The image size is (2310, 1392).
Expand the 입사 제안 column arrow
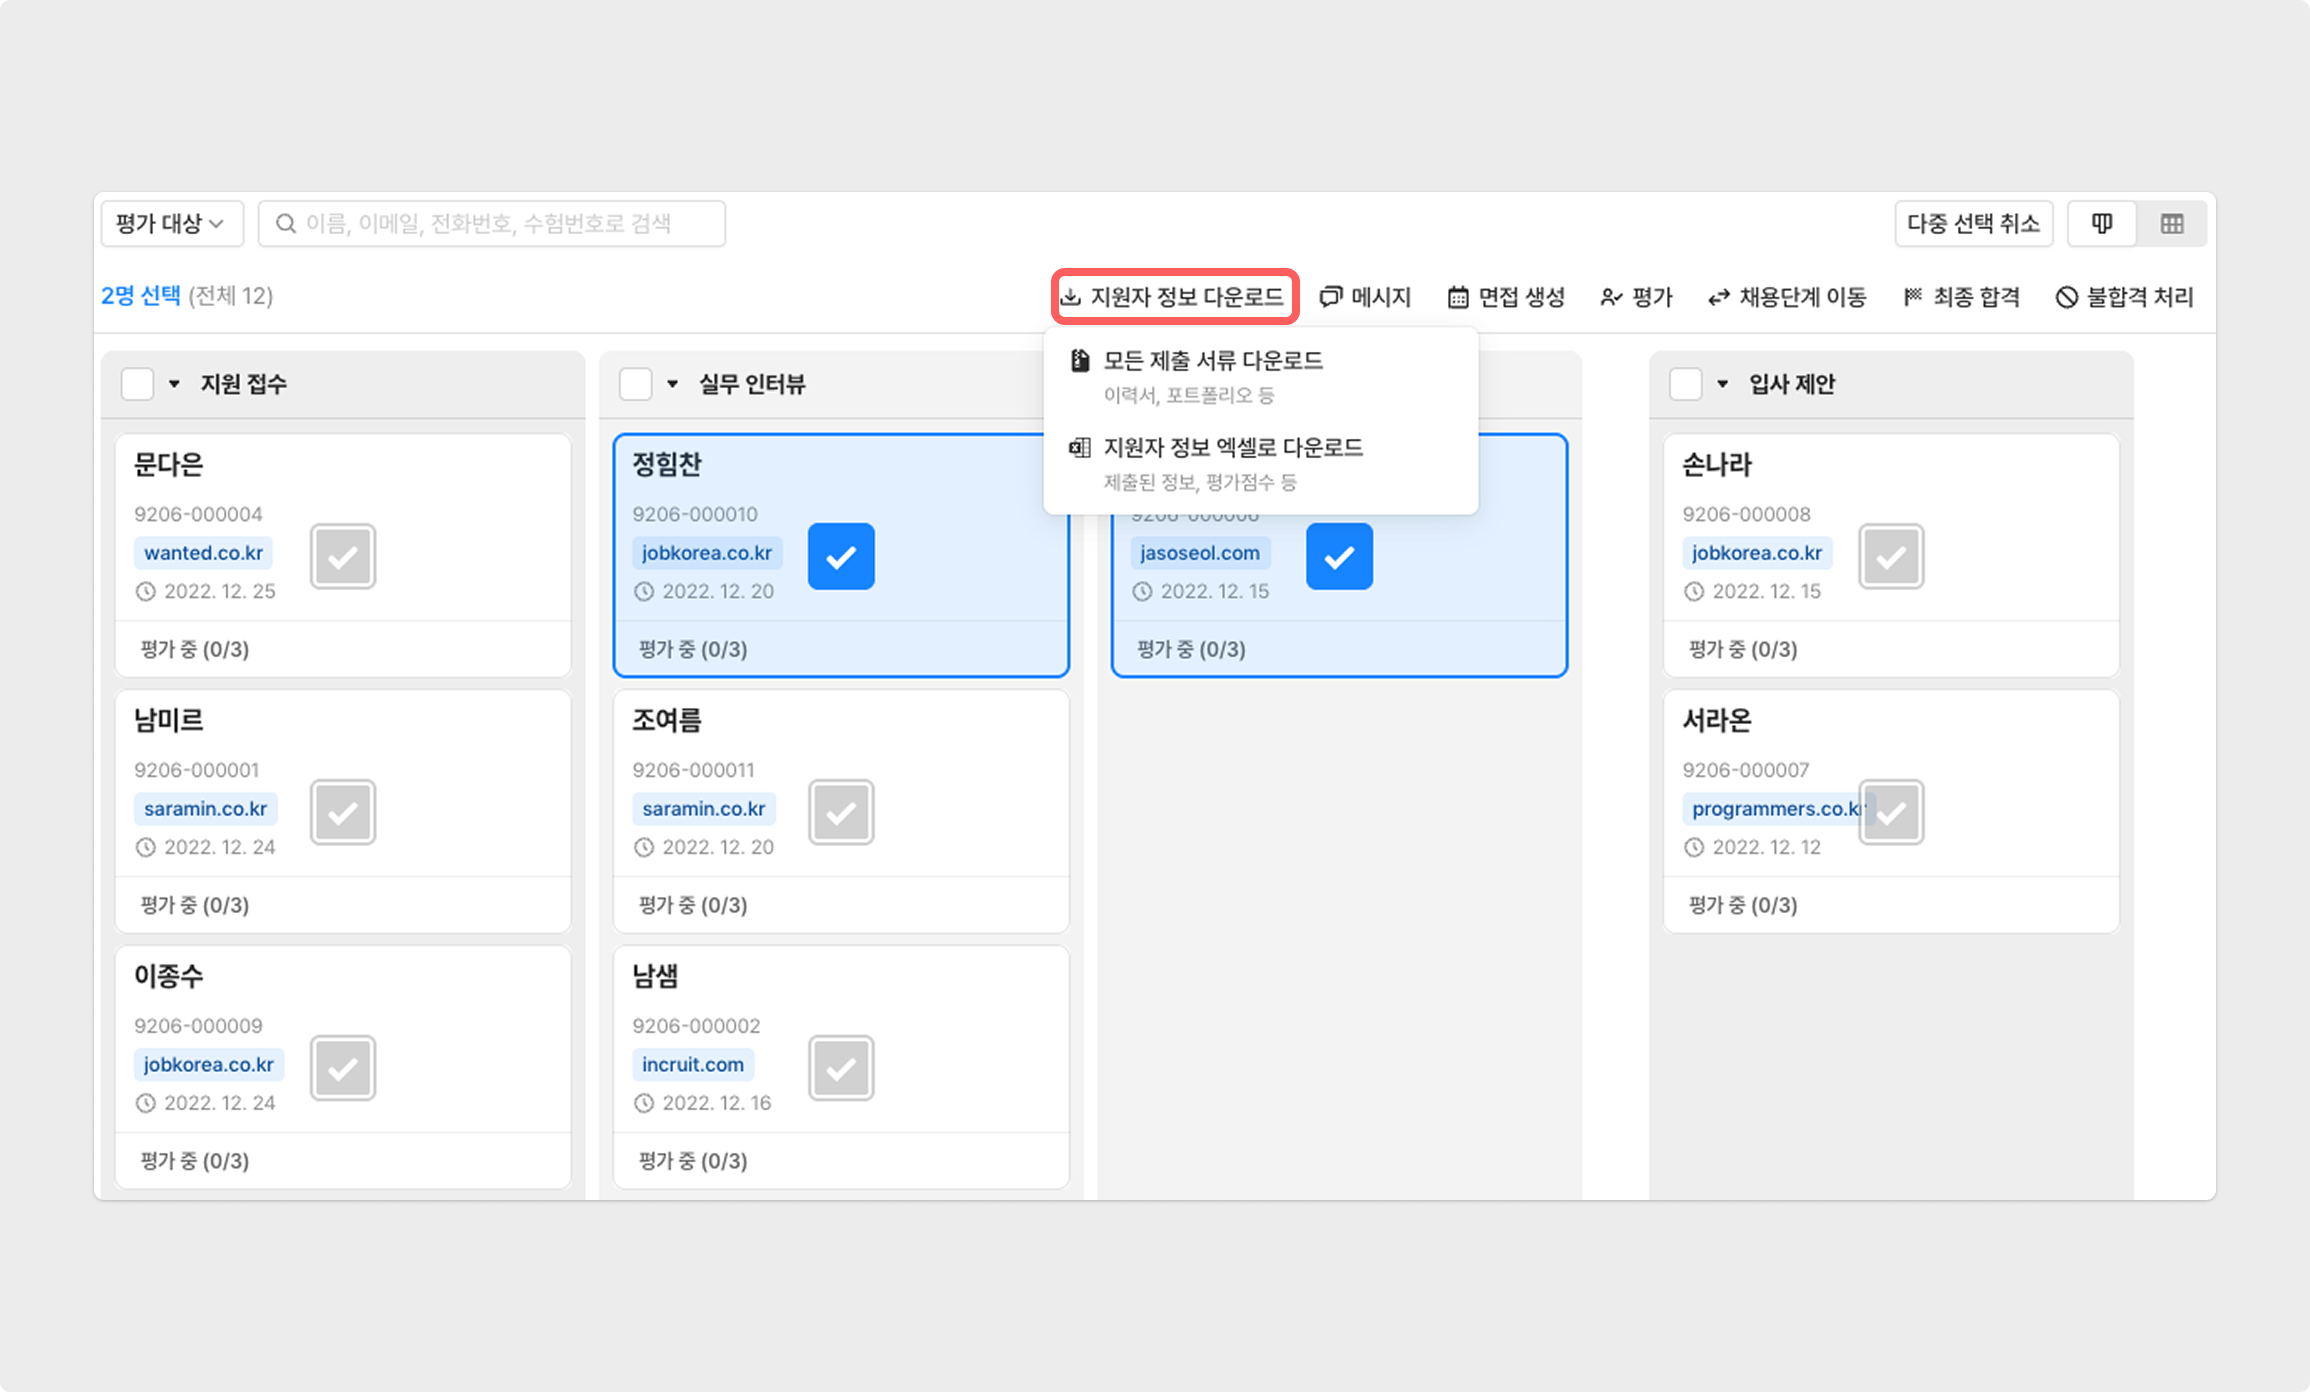tap(1722, 384)
